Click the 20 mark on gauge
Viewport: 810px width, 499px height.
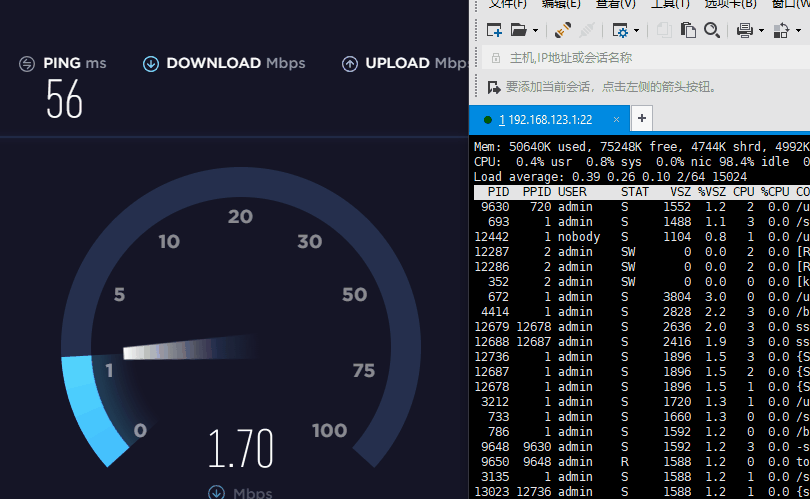click(x=240, y=217)
